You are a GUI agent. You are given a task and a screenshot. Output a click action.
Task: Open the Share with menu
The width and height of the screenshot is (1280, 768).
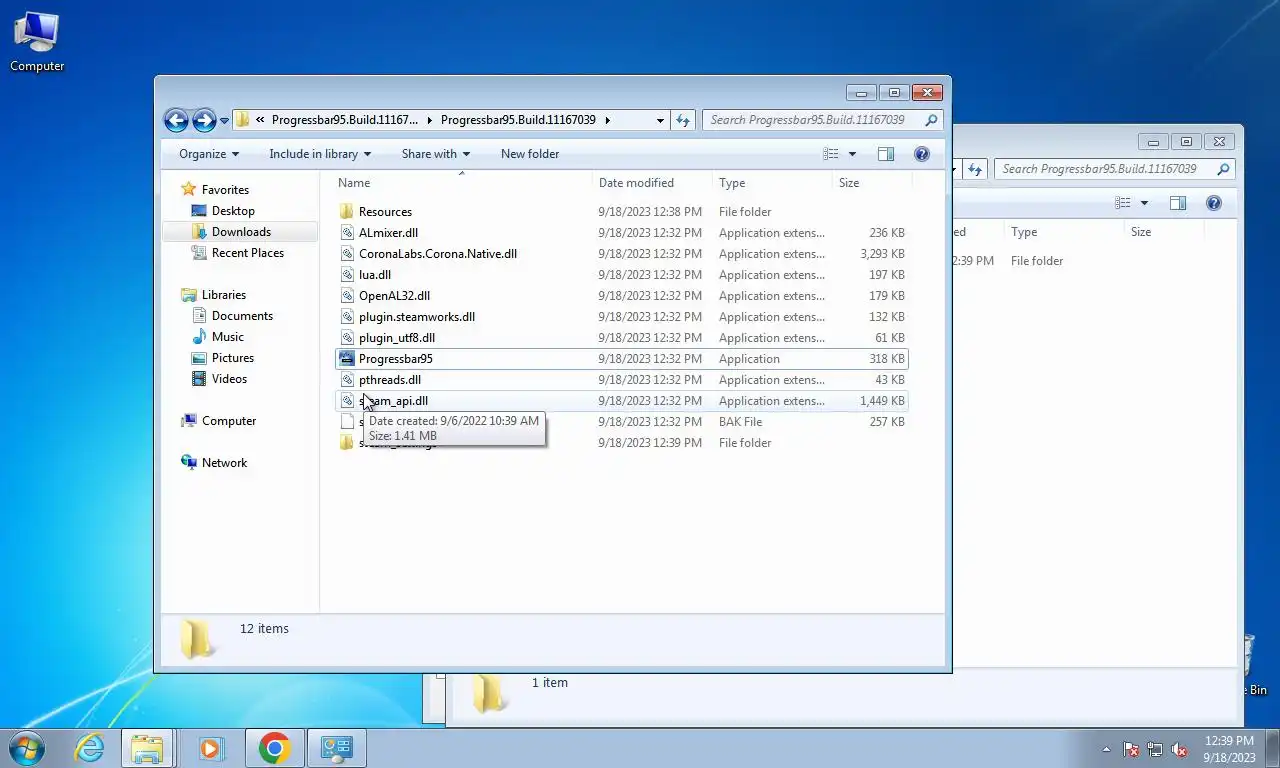tap(436, 154)
